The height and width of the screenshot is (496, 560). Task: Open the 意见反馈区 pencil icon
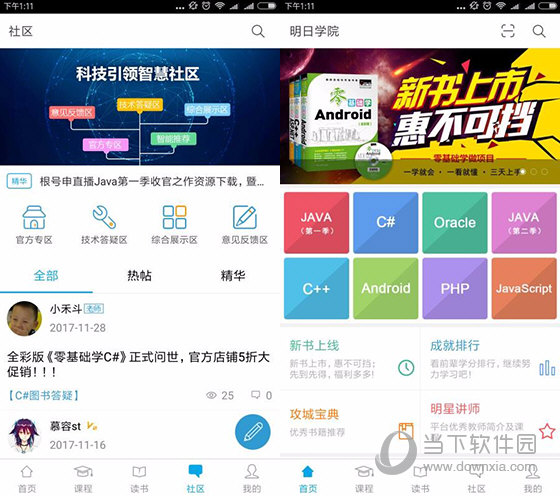[x=245, y=217]
